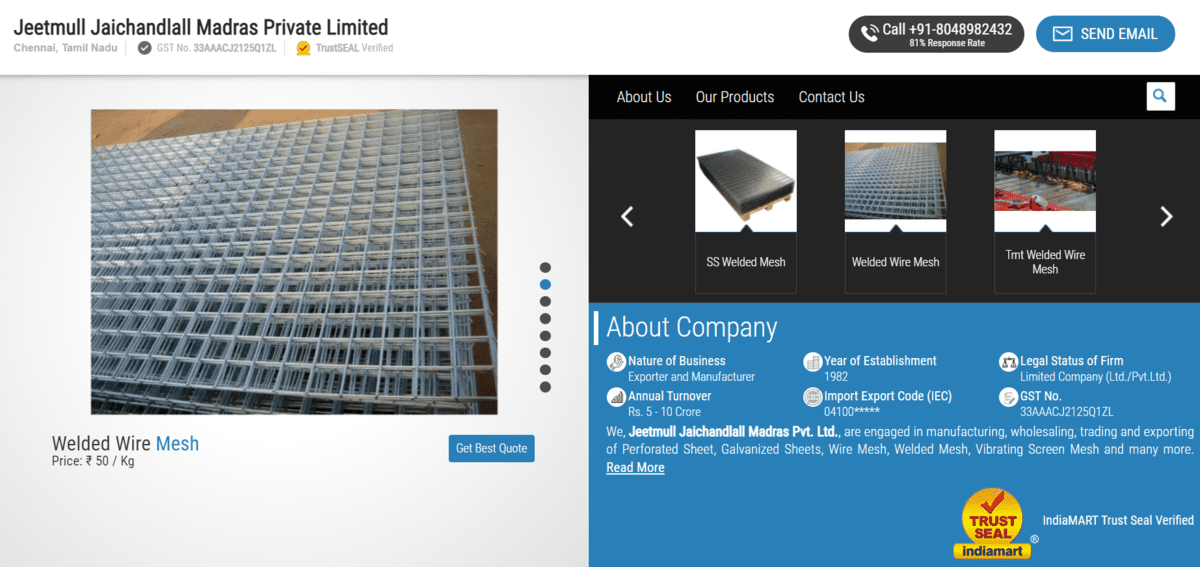This screenshot has width=1200, height=567.
Task: Click the Send Email button
Action: [1105, 34]
